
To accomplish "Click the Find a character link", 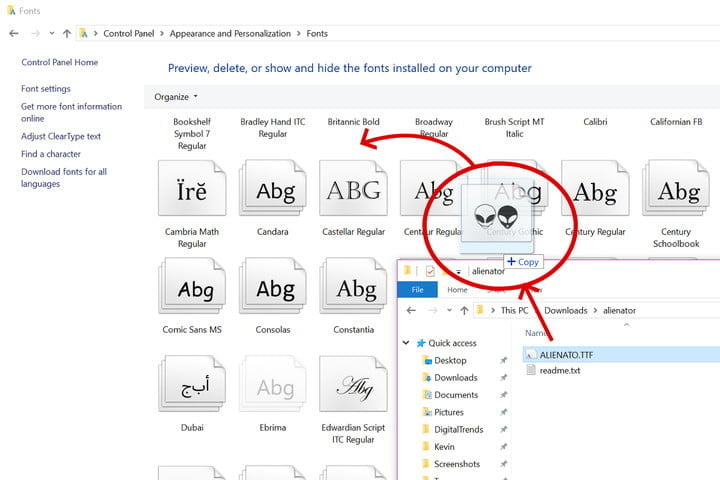I will [51, 154].
